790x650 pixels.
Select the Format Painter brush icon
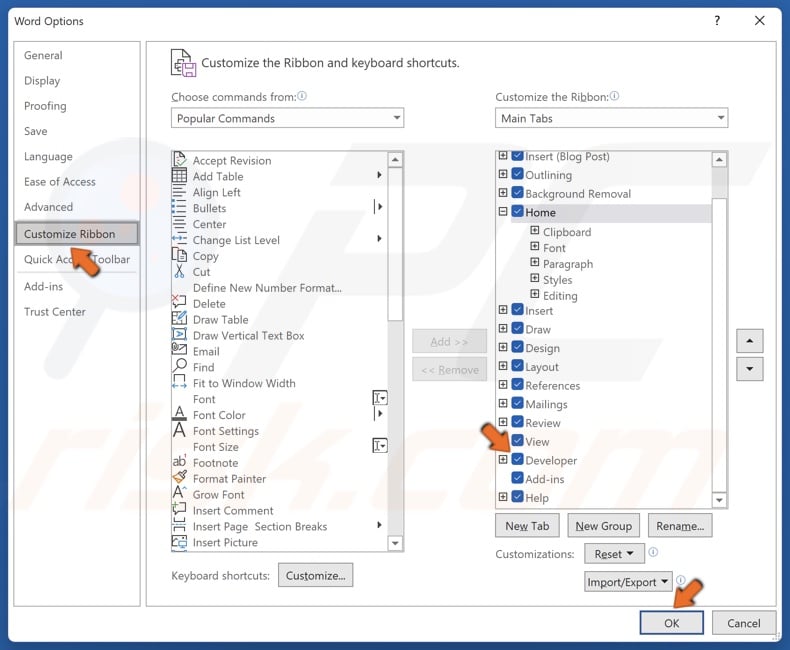(179, 477)
